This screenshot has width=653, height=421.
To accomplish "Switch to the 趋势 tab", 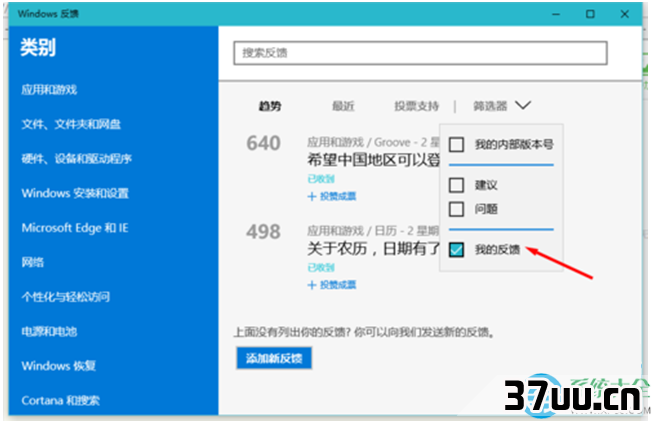I will click(270, 106).
